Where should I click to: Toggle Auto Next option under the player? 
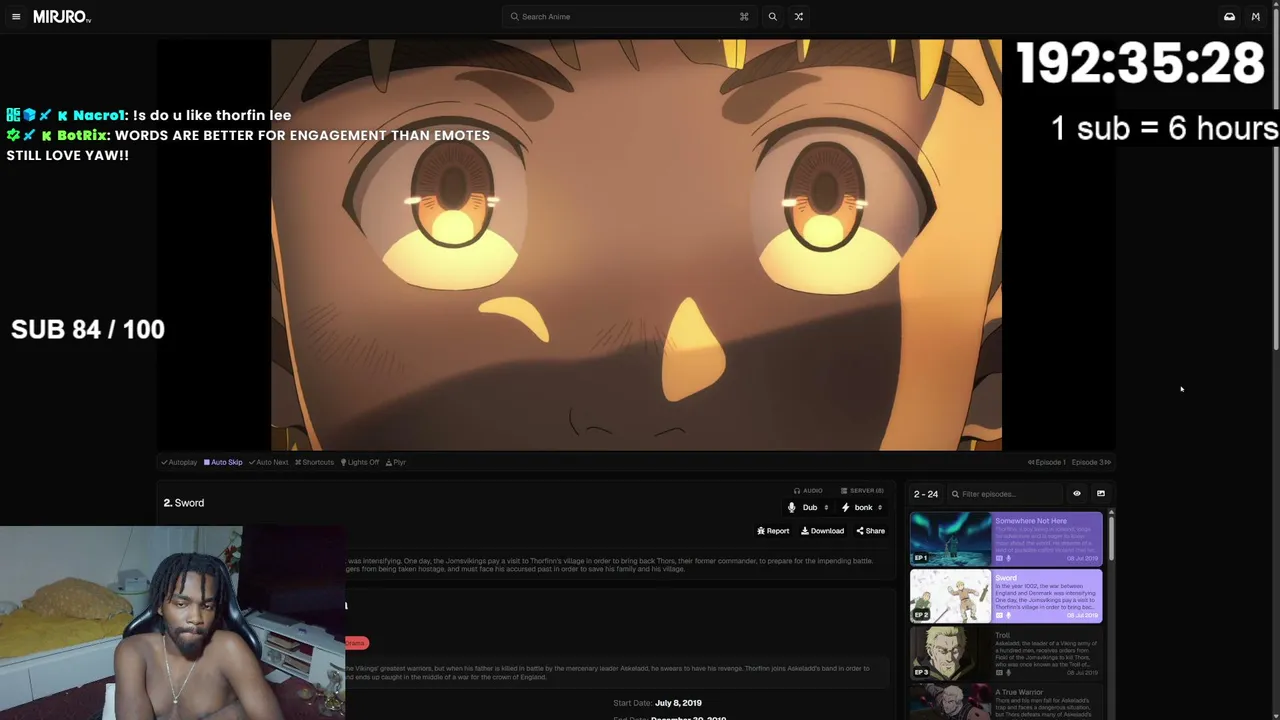[x=268, y=462]
